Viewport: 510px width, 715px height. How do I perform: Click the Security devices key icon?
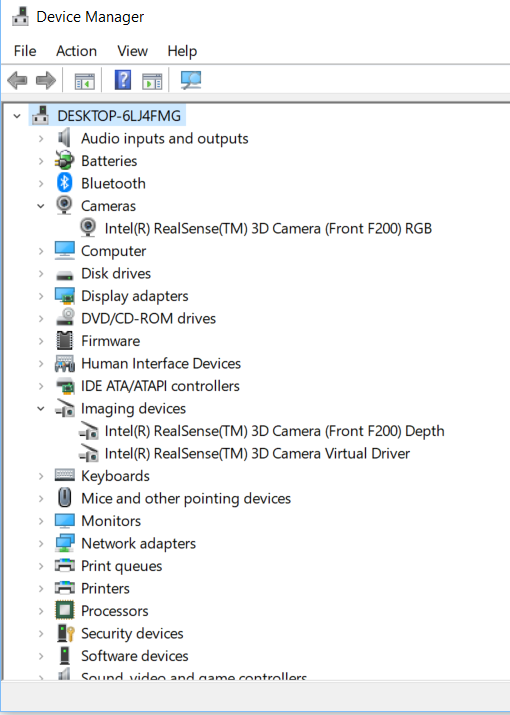66,633
